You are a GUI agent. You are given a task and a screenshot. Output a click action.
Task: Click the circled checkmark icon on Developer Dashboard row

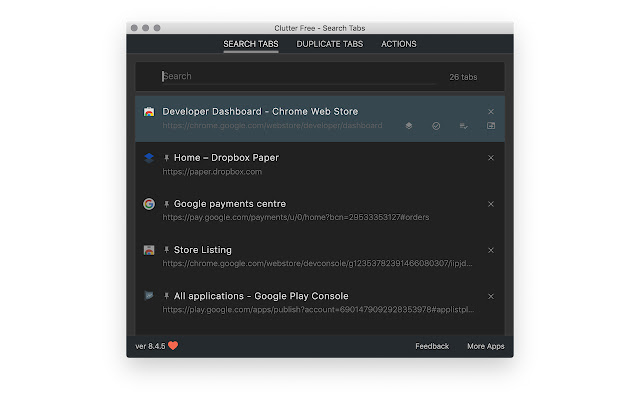[x=436, y=126]
